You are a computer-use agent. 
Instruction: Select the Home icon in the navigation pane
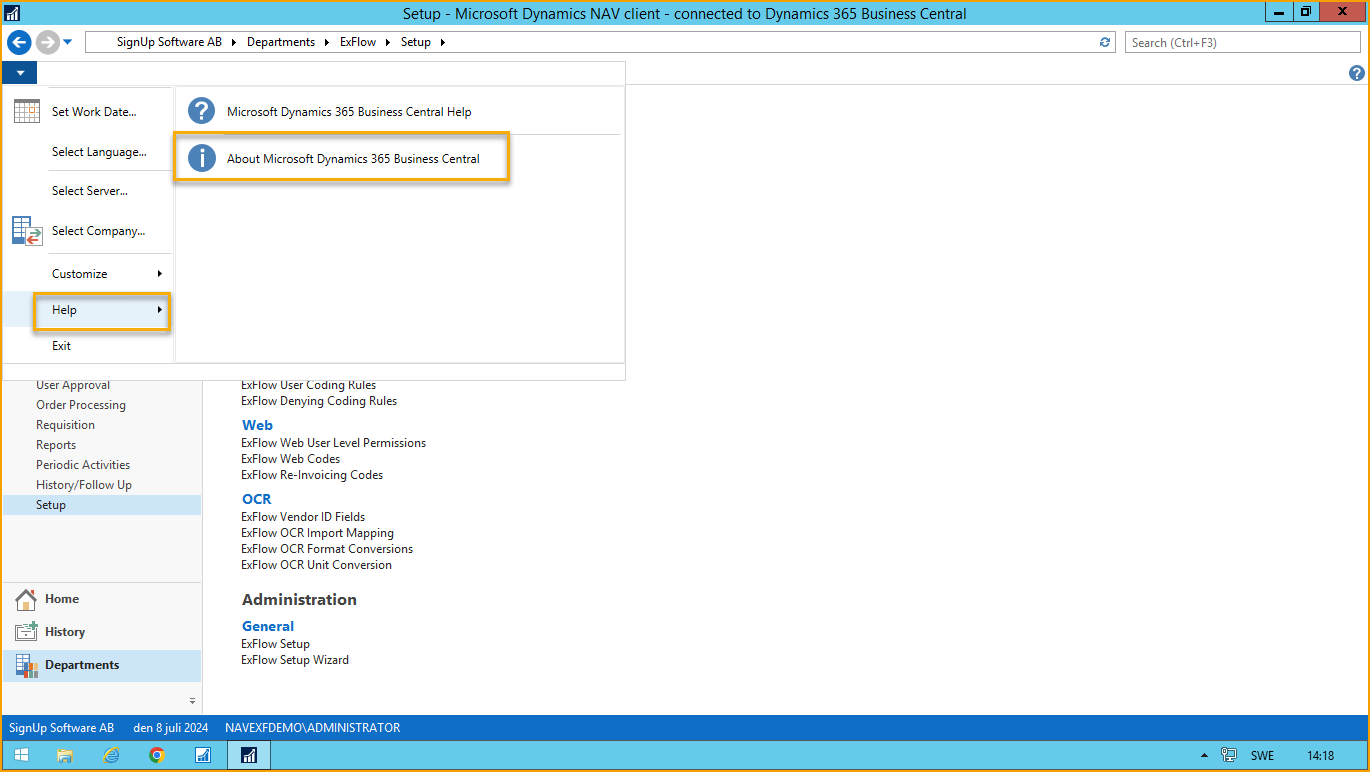pyautogui.click(x=25, y=598)
